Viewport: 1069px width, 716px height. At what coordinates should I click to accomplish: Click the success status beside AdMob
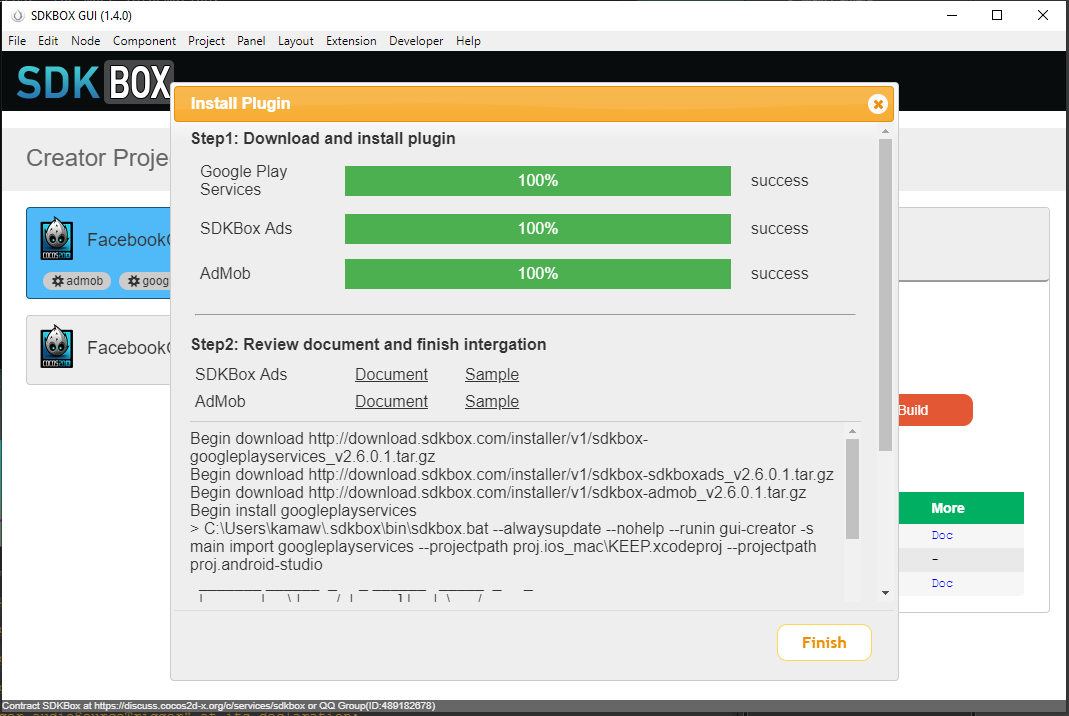tap(779, 273)
